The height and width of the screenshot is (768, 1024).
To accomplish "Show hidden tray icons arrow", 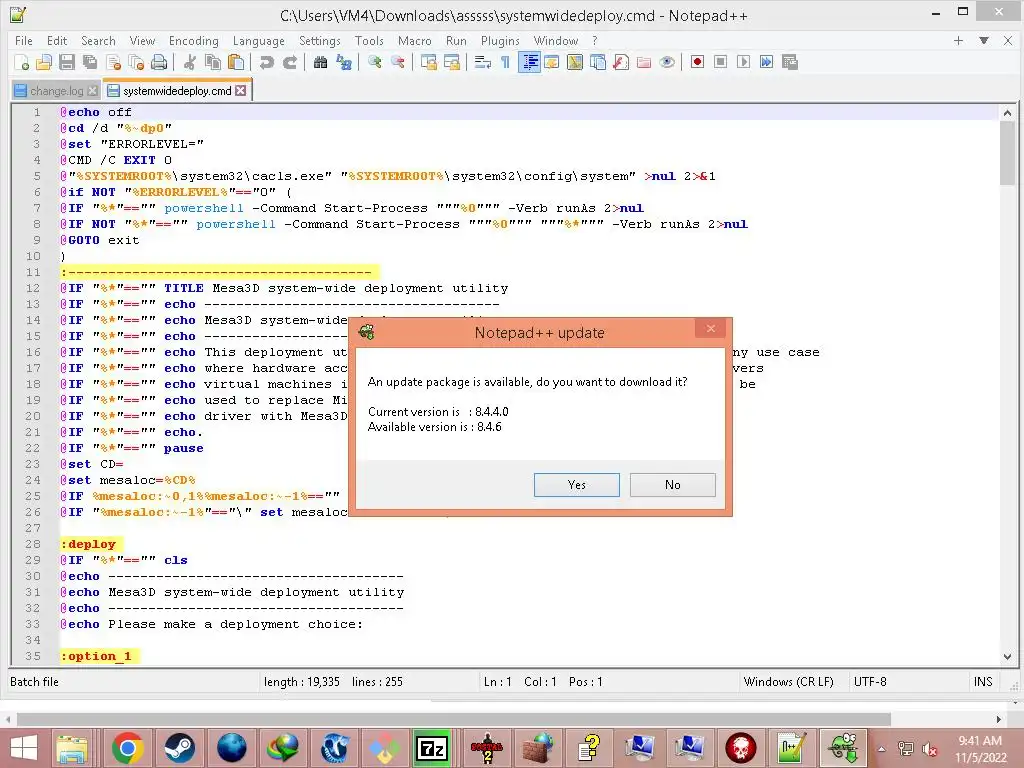I will coord(882,748).
